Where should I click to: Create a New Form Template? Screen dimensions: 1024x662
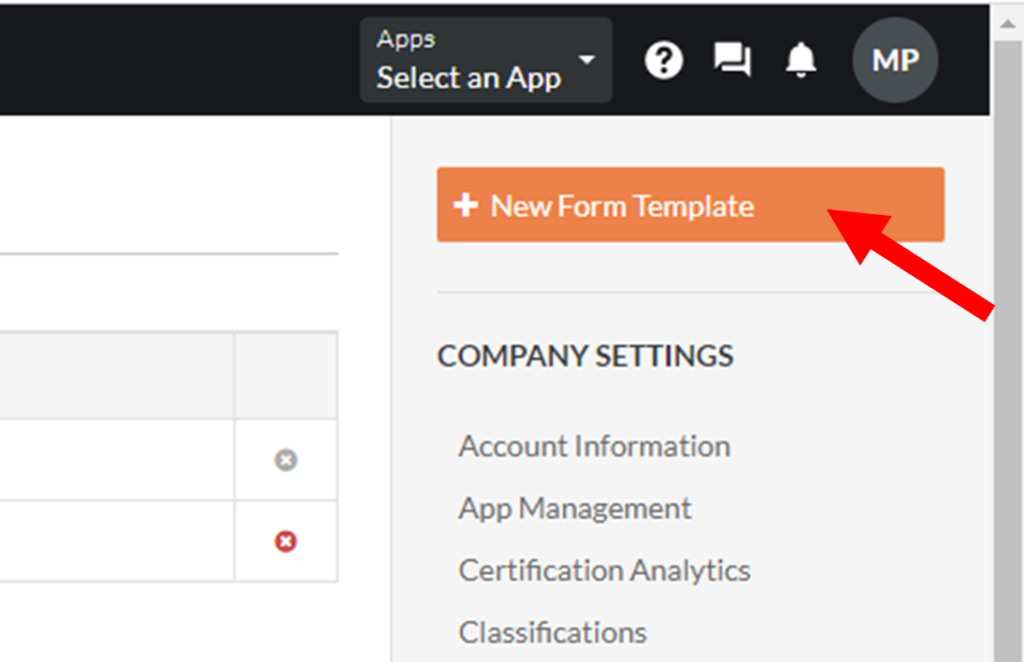[x=690, y=205]
